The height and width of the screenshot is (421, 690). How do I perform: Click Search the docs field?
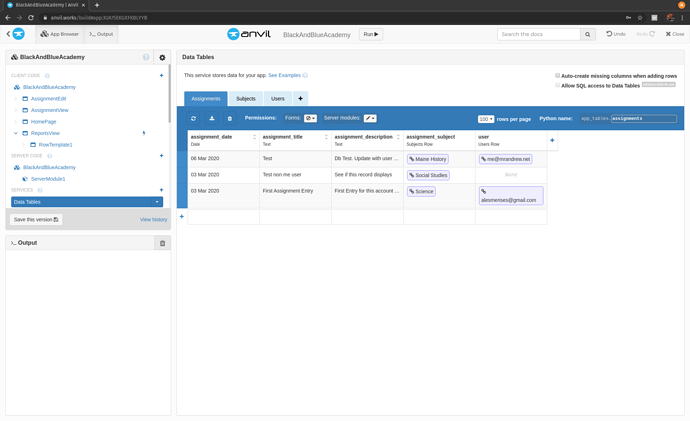(x=539, y=34)
